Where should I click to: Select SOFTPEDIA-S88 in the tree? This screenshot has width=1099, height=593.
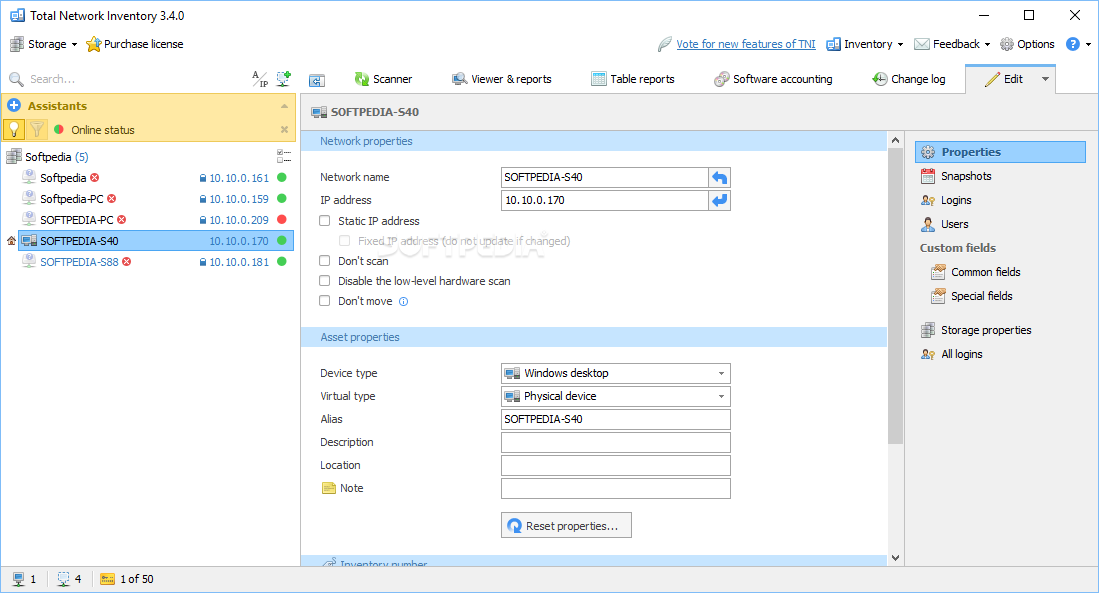pyautogui.click(x=78, y=262)
